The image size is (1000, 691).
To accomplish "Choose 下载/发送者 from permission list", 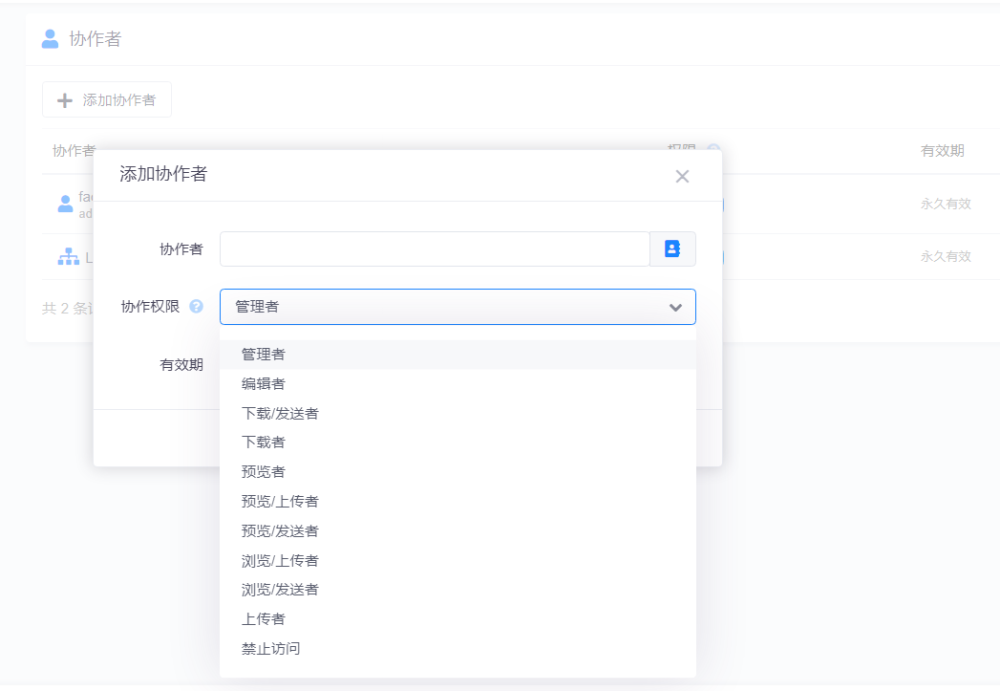I will (x=280, y=413).
